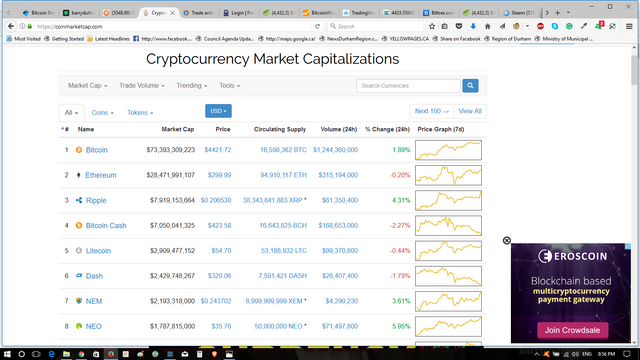This screenshot has height=360, width=640.
Task: Open the Ethereum coin link
Action: 101,175
